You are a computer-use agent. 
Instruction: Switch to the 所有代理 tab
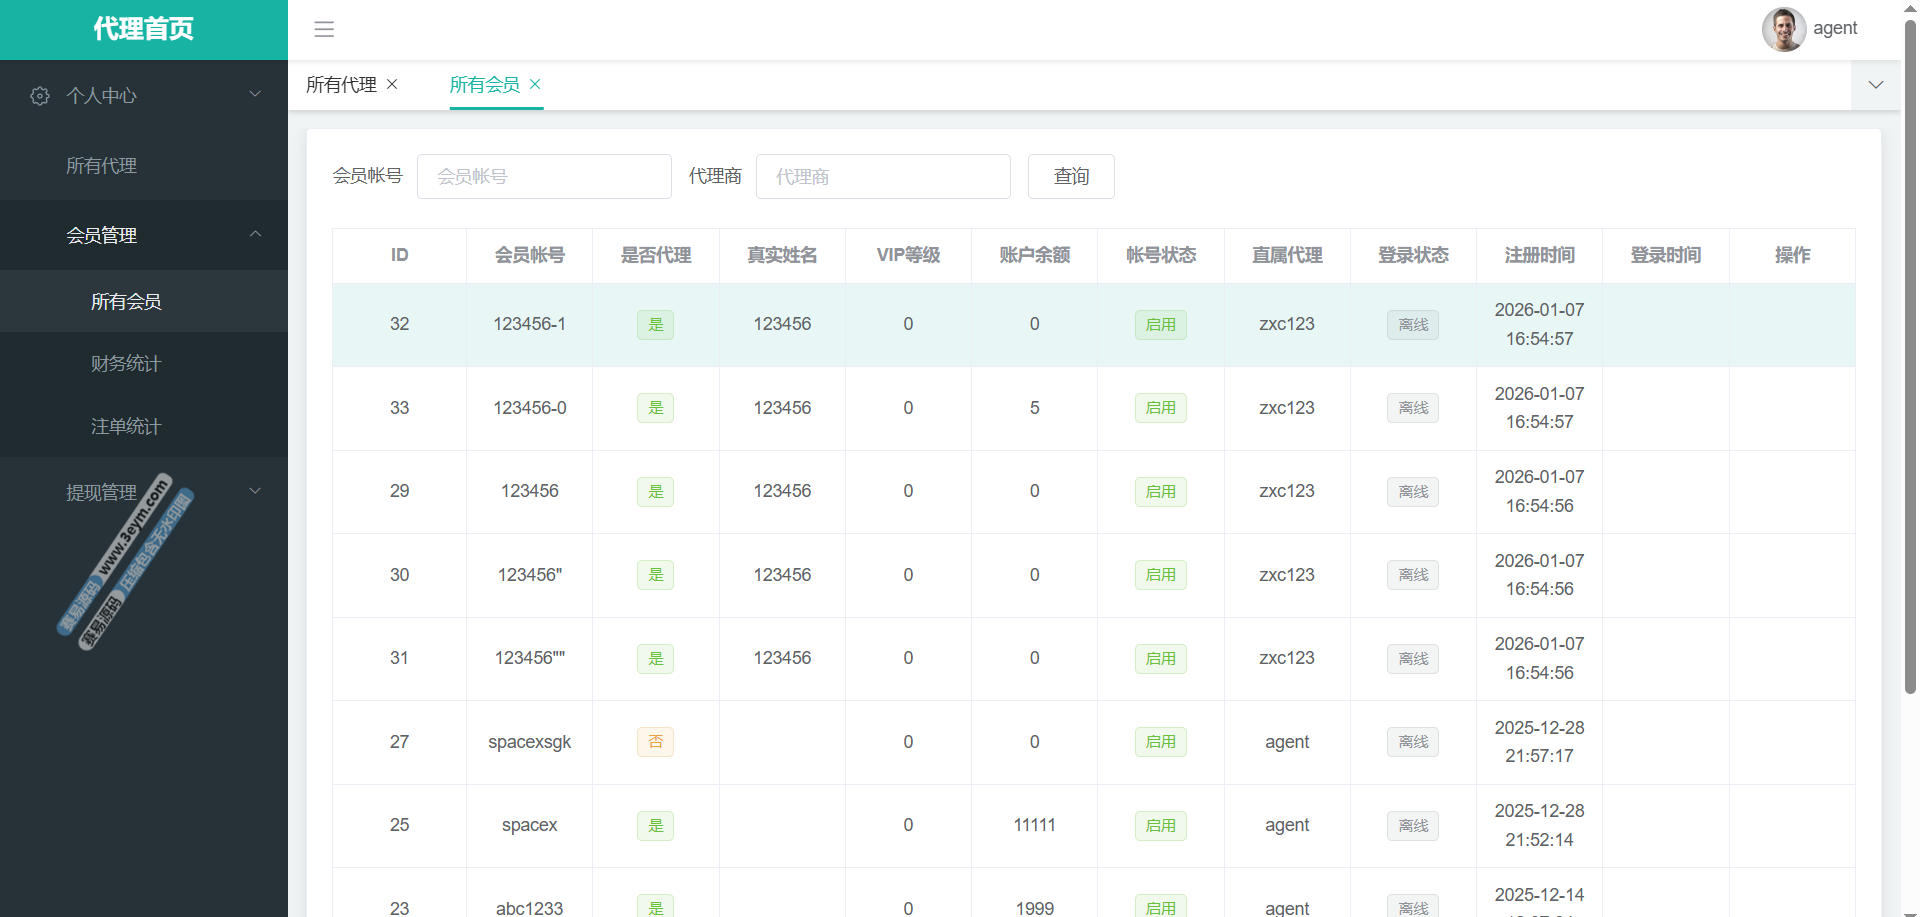point(341,85)
